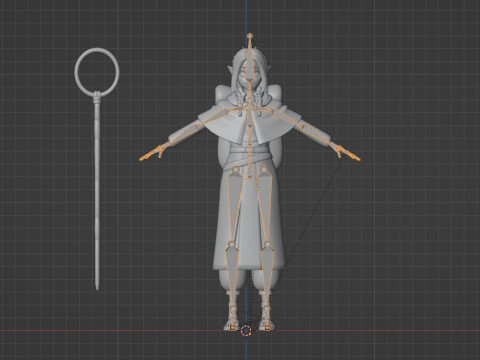Select the foot bone on the viewer's left
This screenshot has height=360, width=480.
click(x=232, y=319)
